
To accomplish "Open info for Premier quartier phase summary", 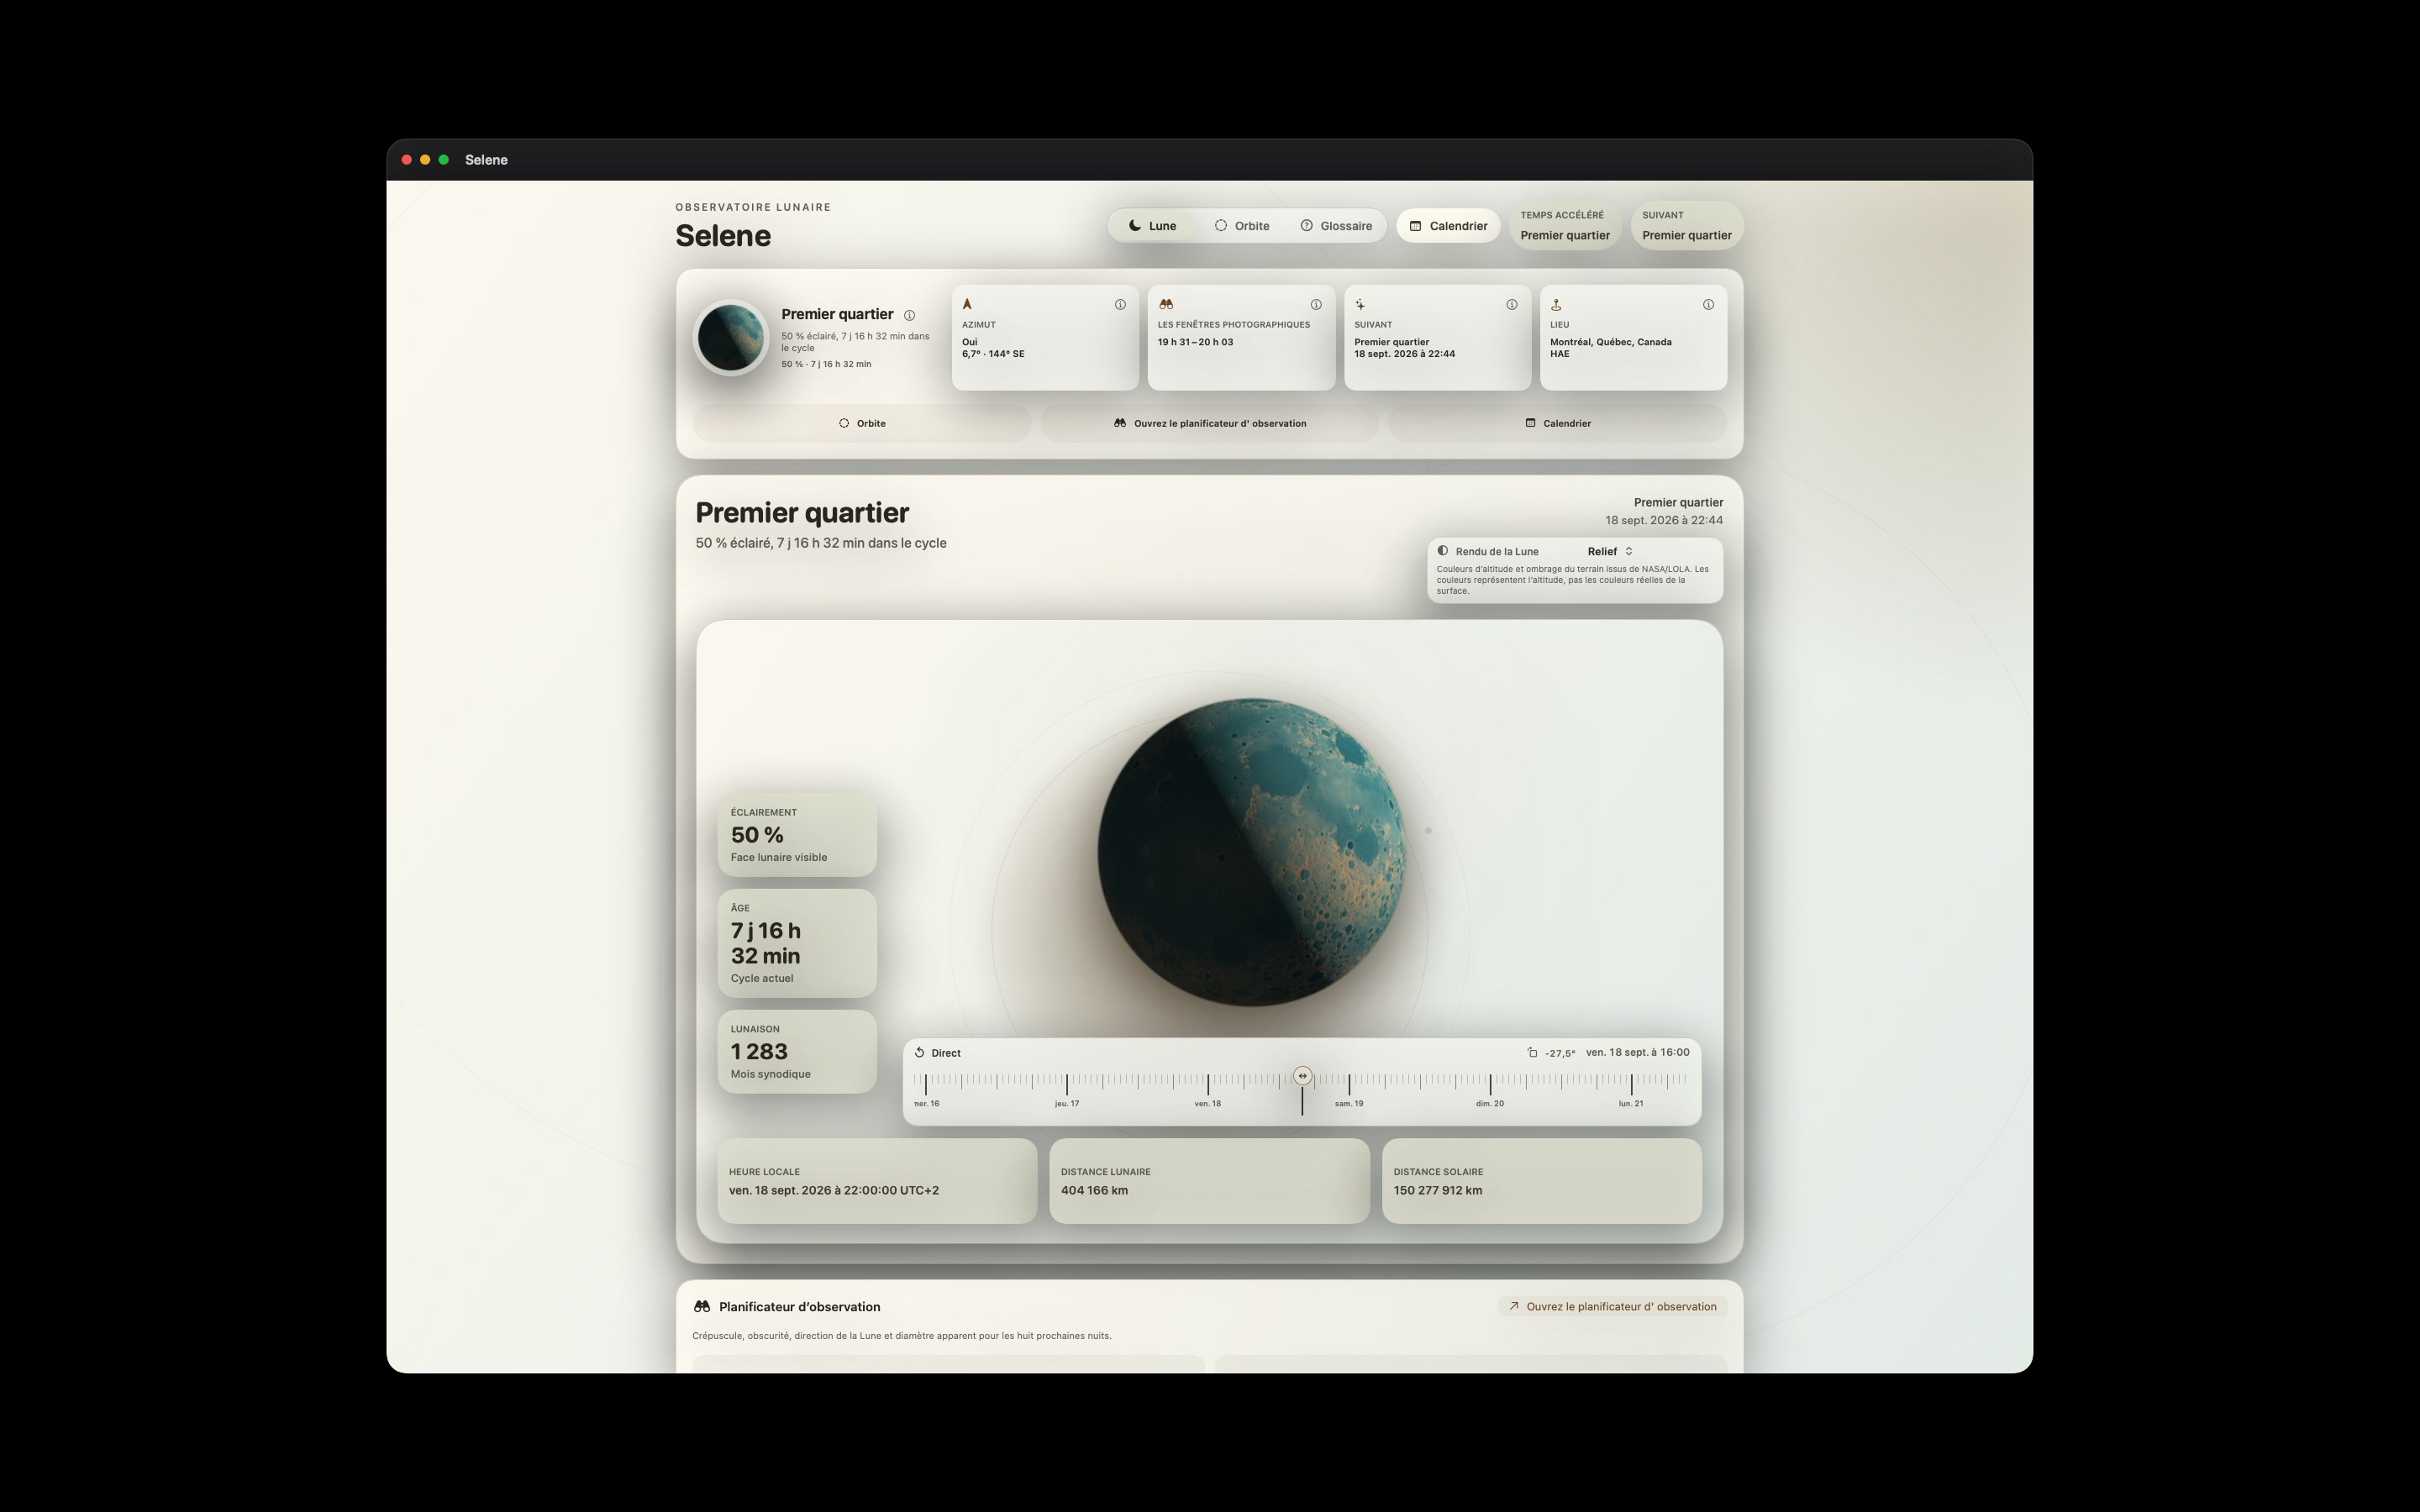I will point(909,315).
